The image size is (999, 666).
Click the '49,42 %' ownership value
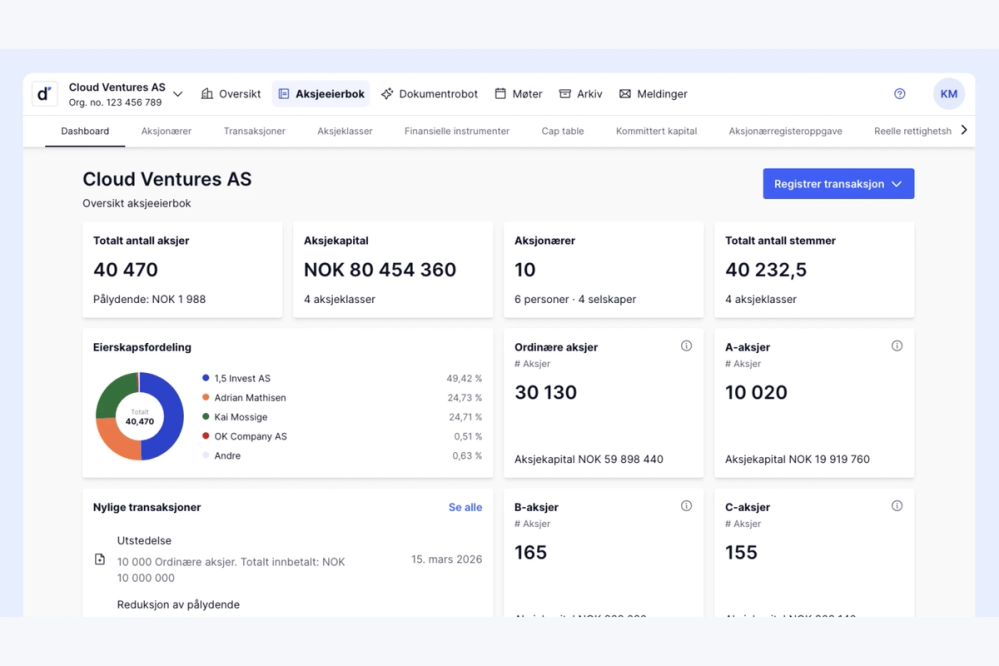point(464,379)
